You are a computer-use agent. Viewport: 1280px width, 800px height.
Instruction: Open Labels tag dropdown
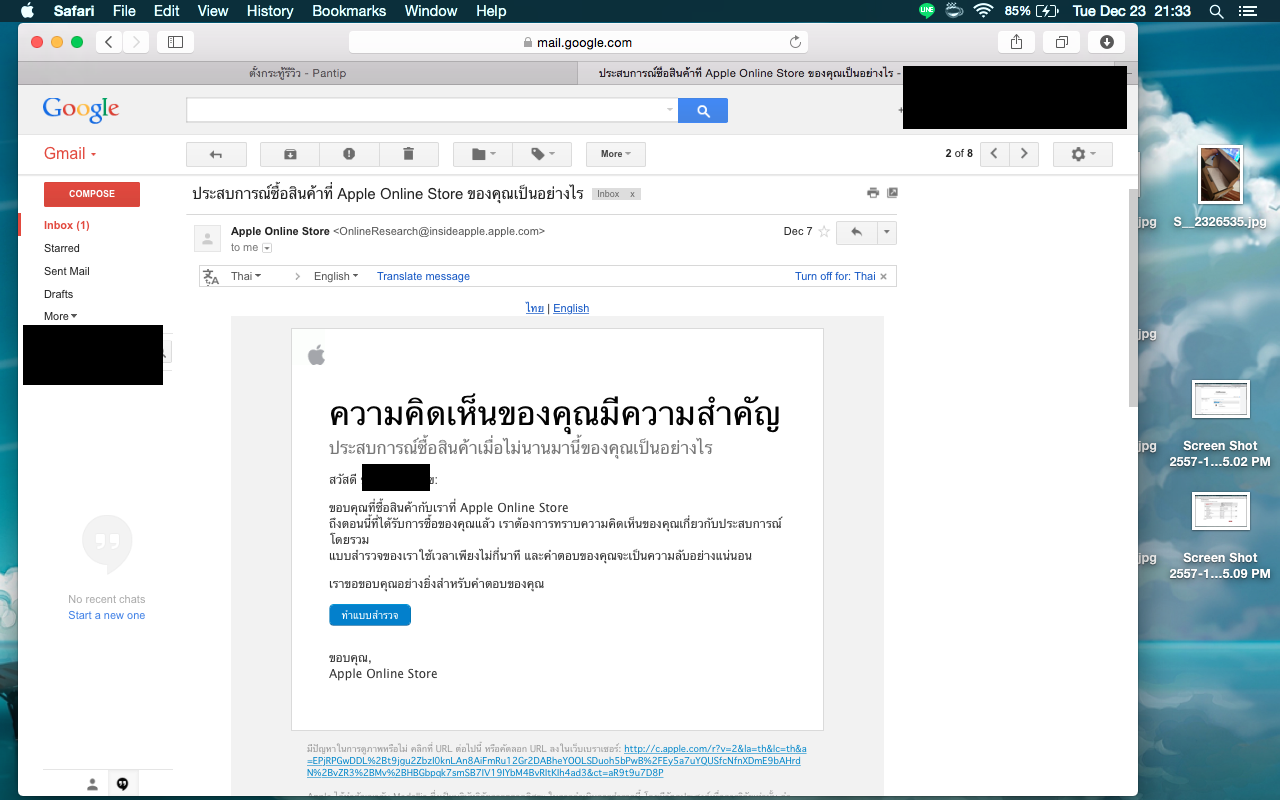pos(542,154)
